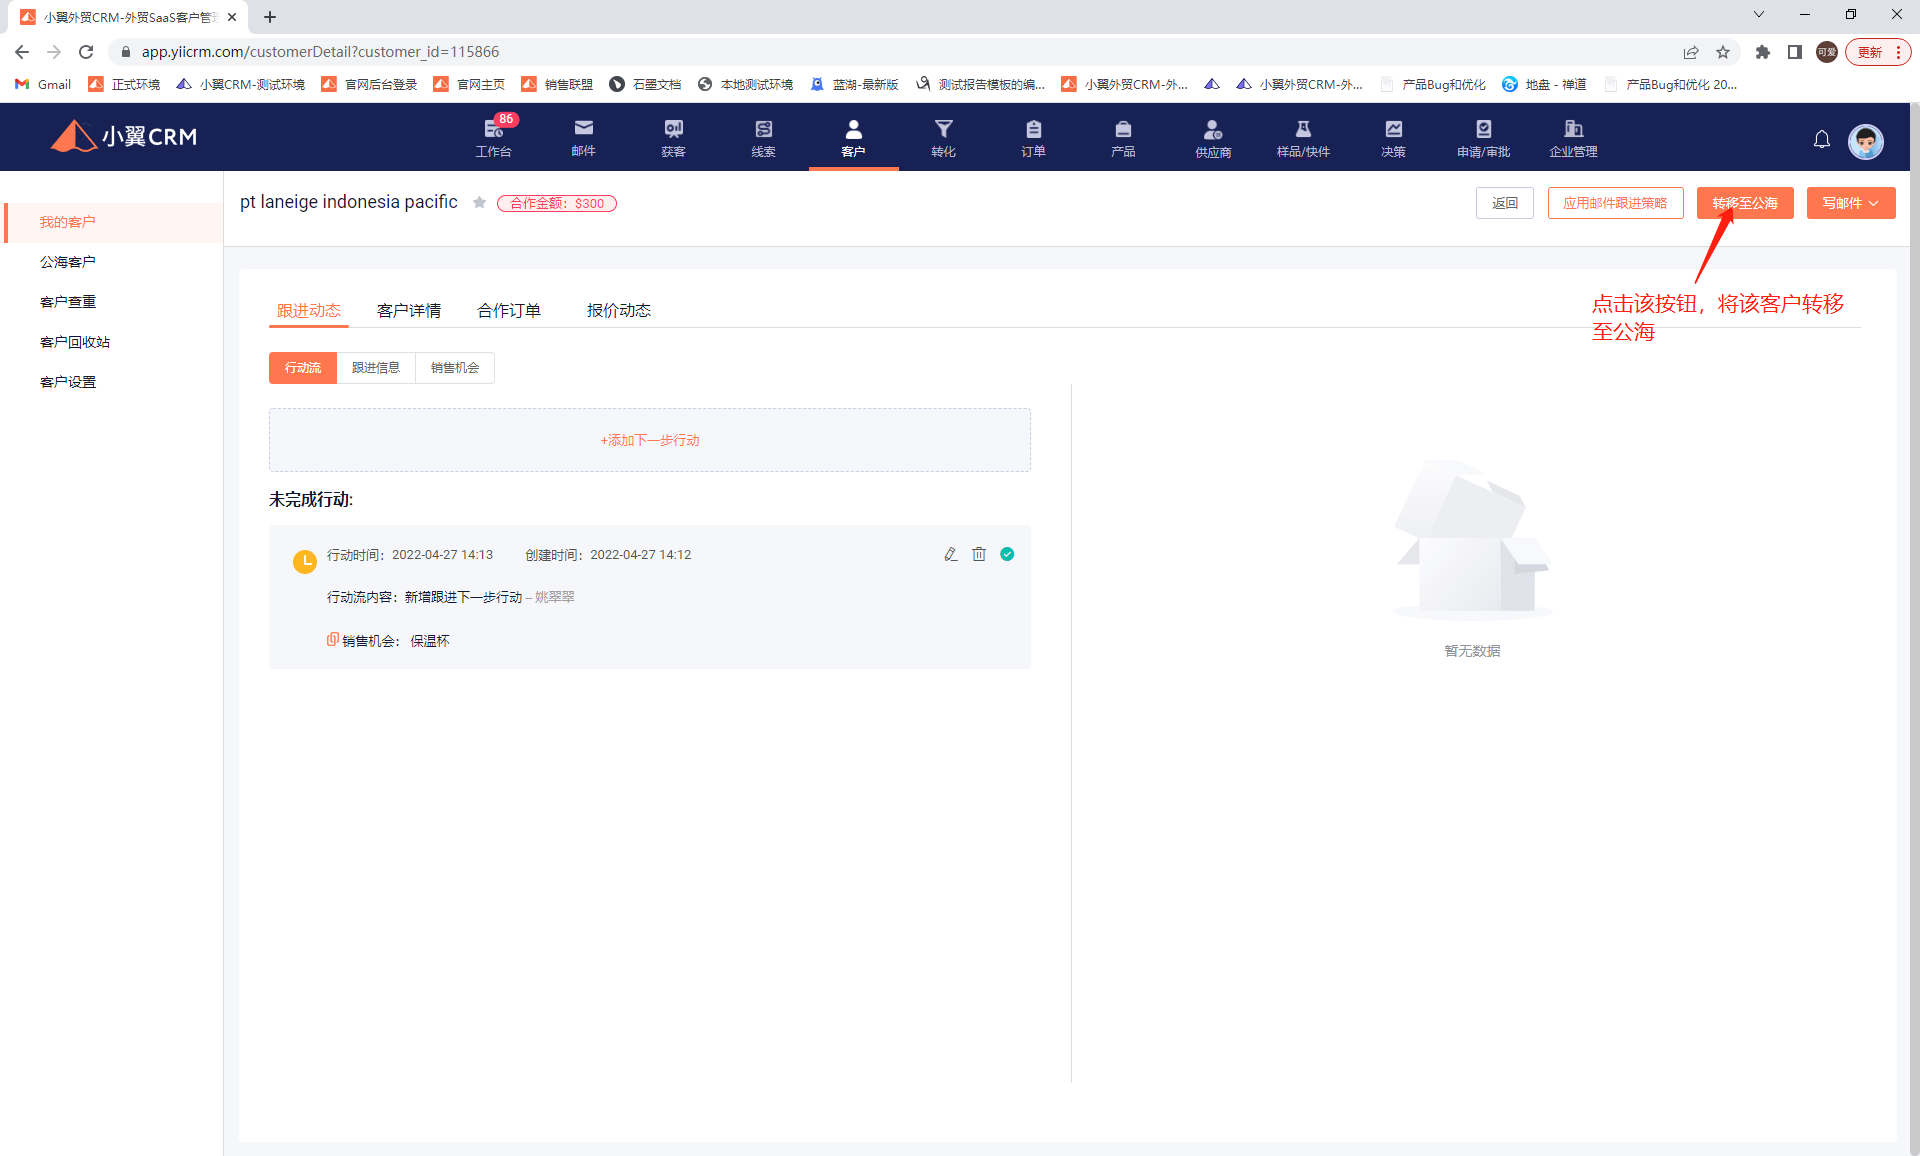The height and width of the screenshot is (1156, 1920).
Task: Click the 返回 back button
Action: [x=1504, y=203]
